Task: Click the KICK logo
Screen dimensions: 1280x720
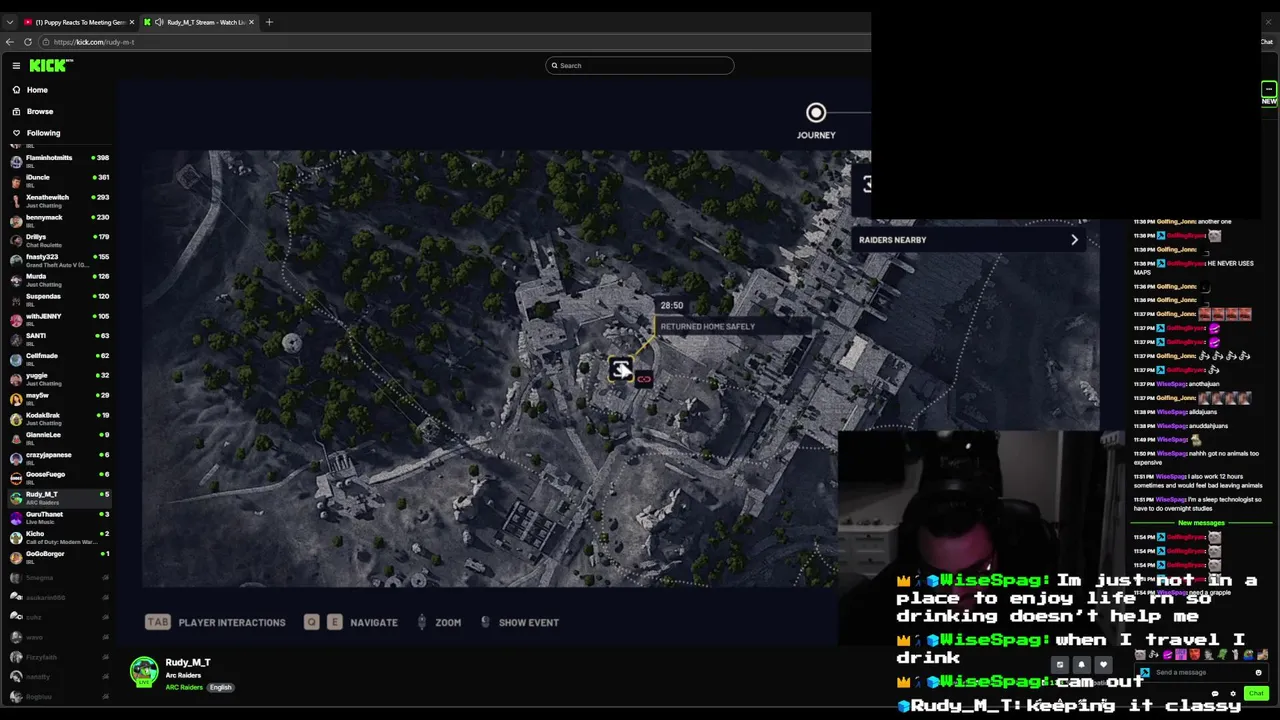Action: click(51, 65)
